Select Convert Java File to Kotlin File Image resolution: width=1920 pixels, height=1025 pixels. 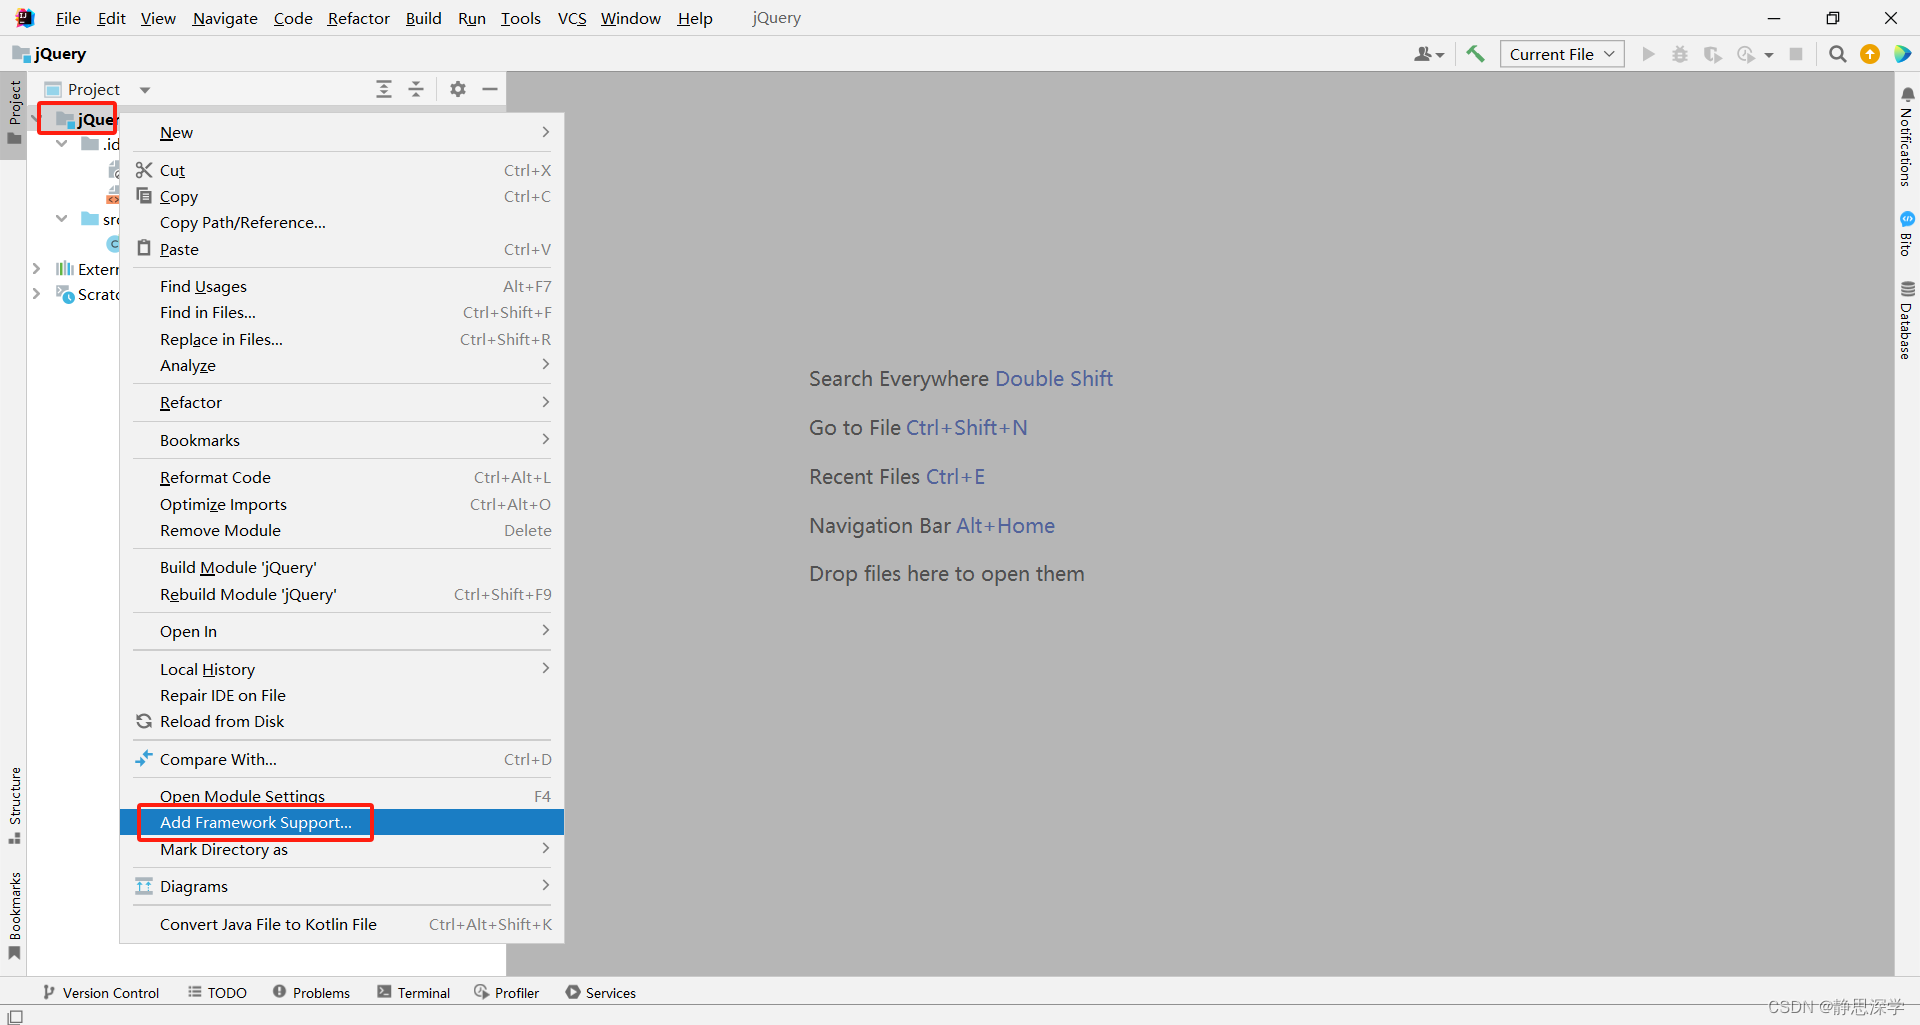point(343,924)
